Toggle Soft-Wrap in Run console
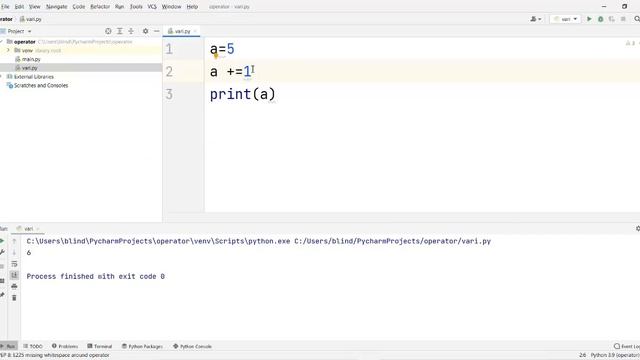Screen dimensions: 640x360 14,264
